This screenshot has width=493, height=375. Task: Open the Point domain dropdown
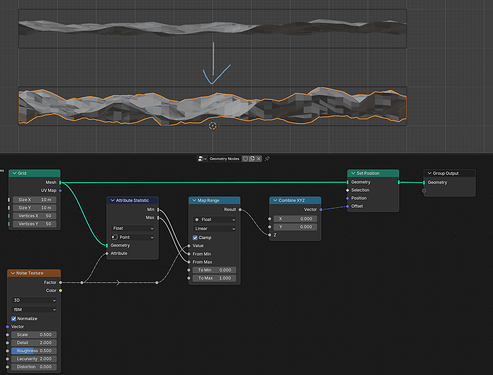click(x=133, y=237)
